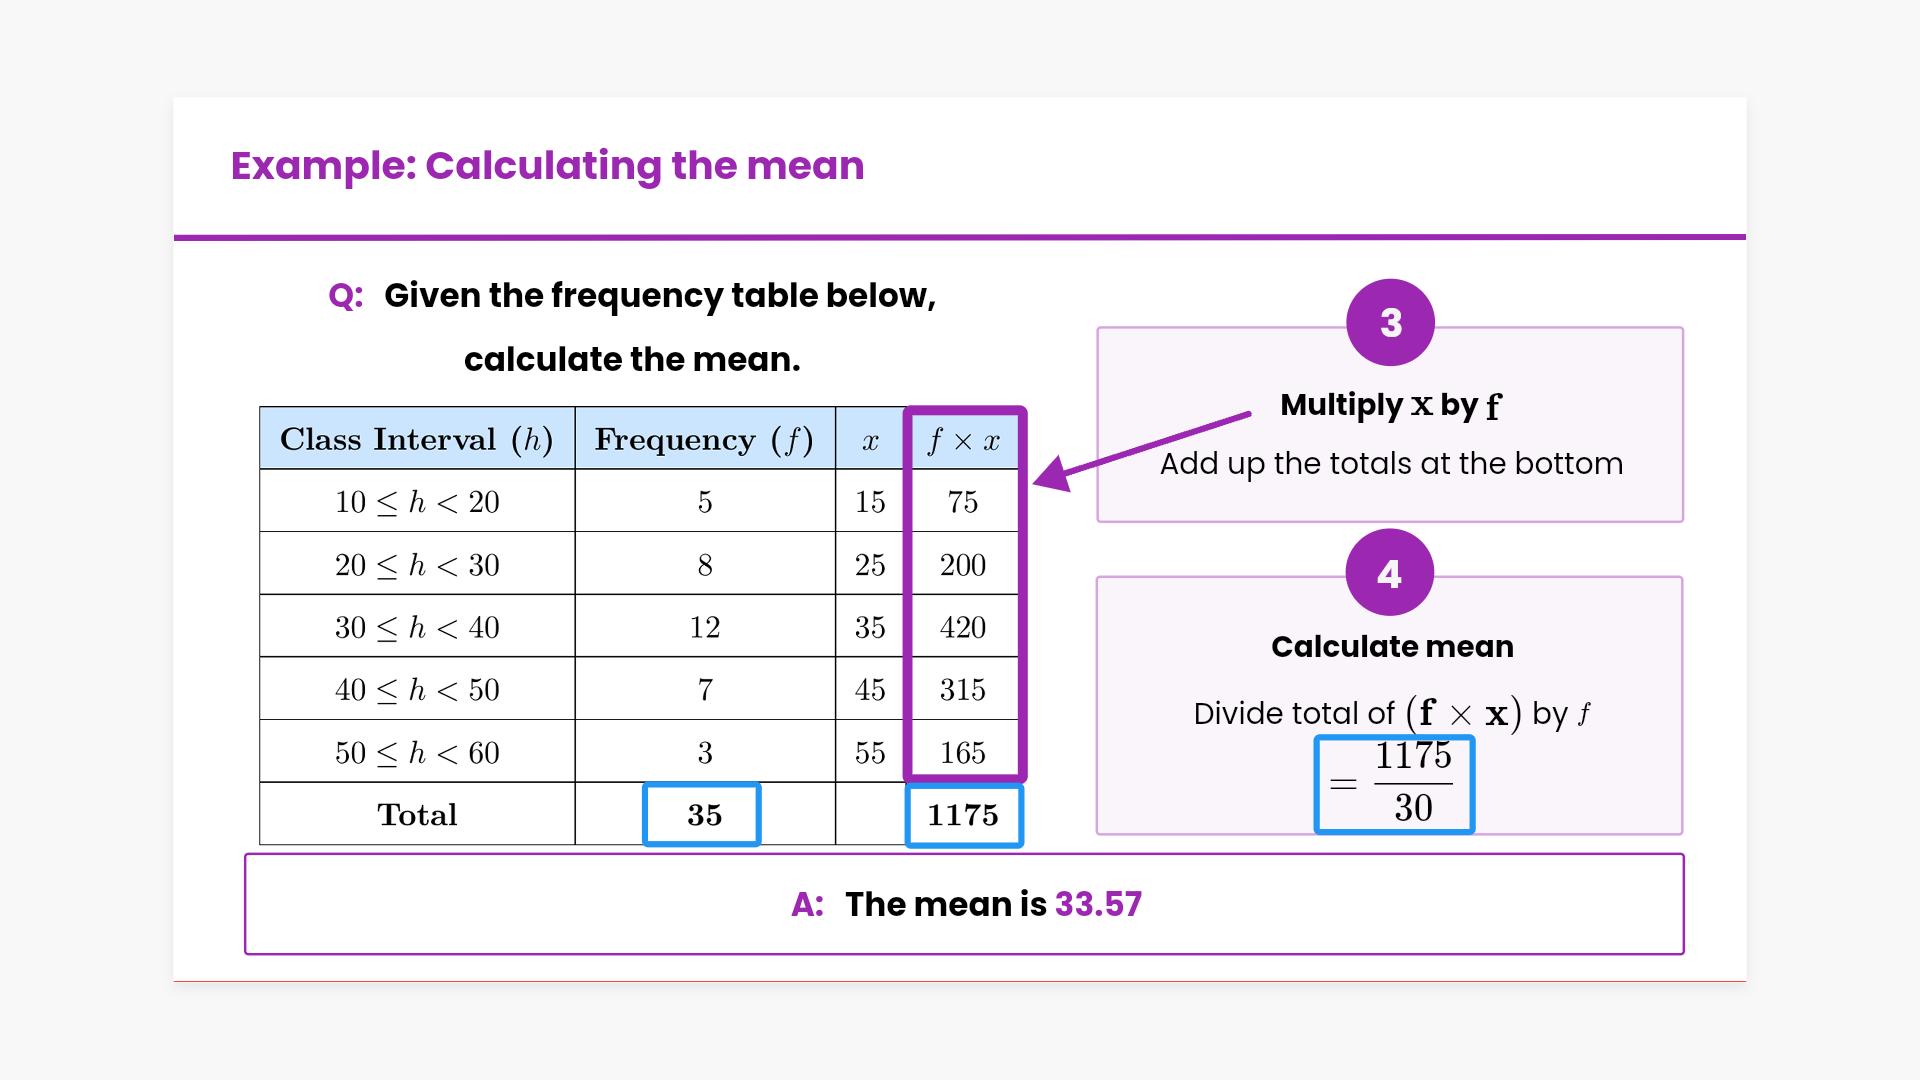Click the purple 'Q:' question label
The width and height of the screenshot is (1920, 1080).
click(346, 296)
